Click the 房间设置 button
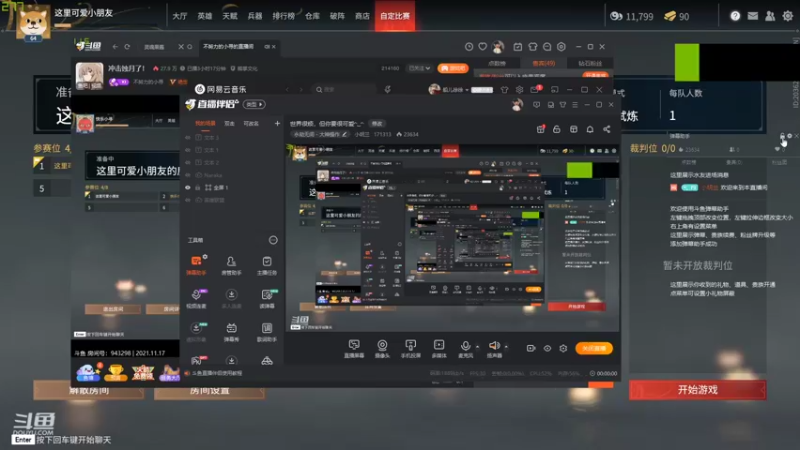The image size is (800, 450). tap(209, 391)
